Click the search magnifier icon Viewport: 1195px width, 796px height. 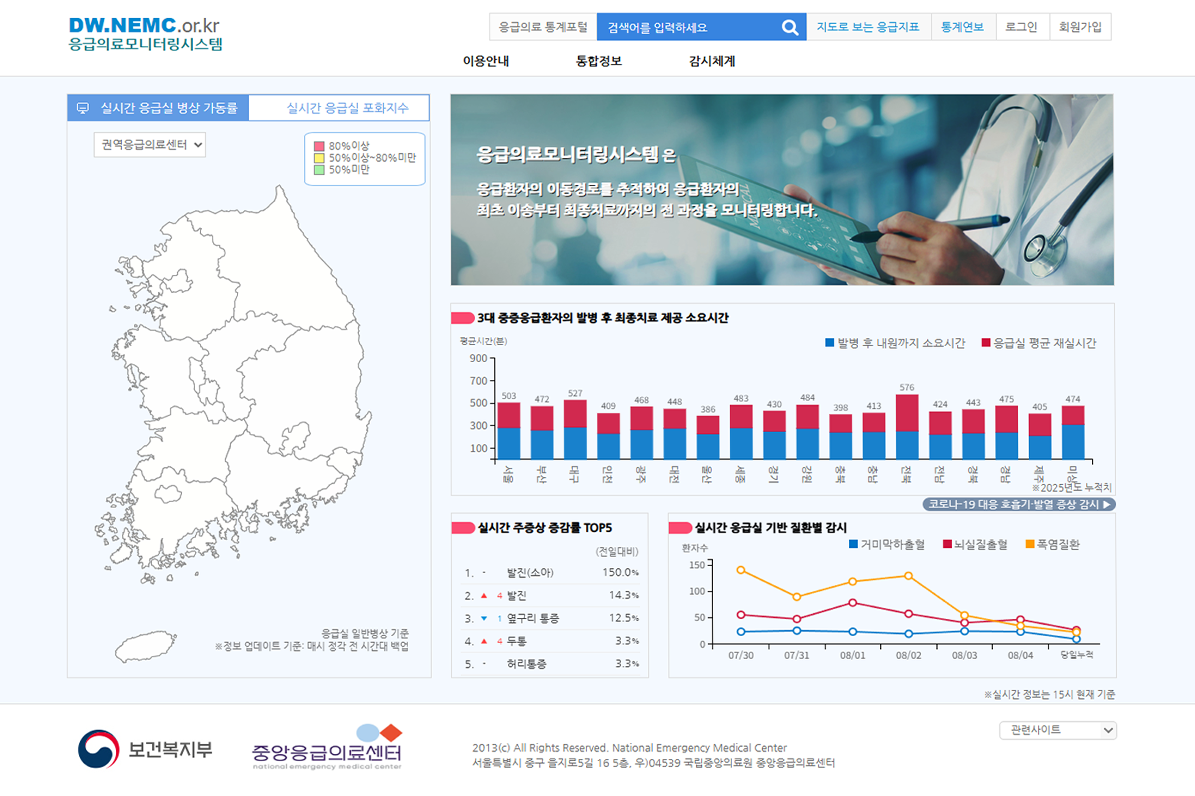790,27
